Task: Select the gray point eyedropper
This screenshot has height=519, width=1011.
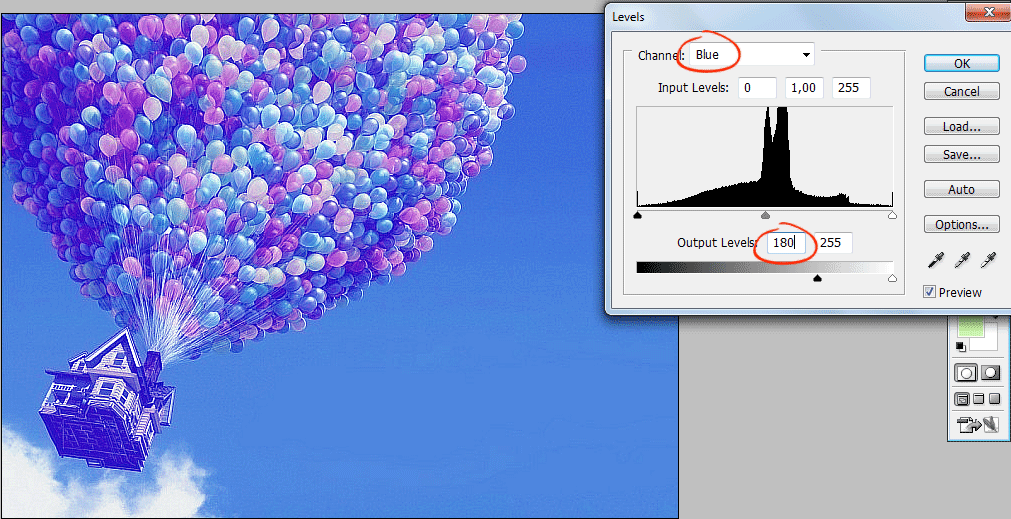Action: click(x=962, y=260)
